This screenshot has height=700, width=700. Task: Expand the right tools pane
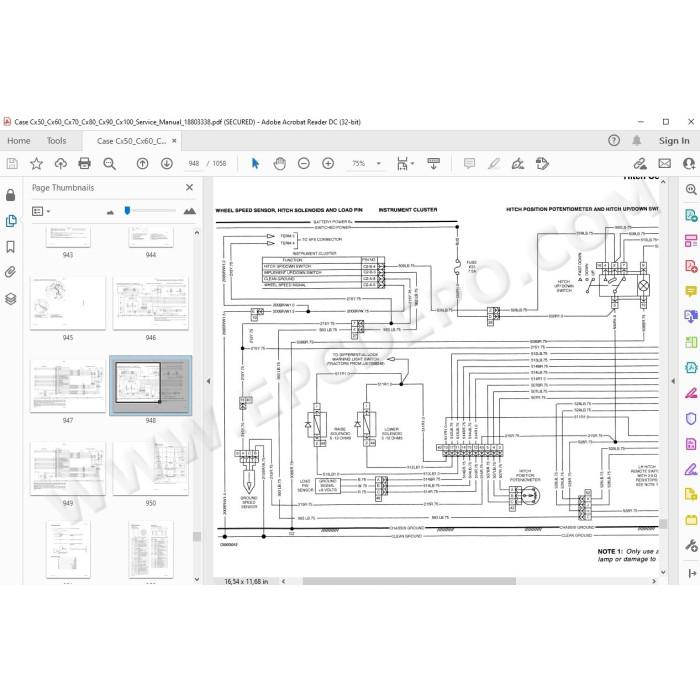coord(692,574)
